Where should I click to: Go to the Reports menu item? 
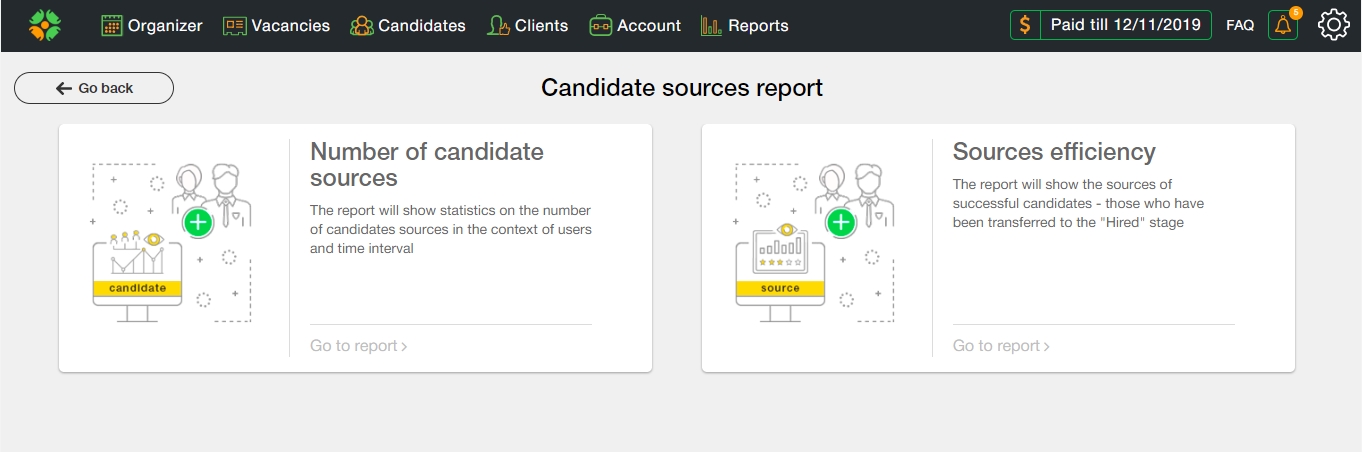coord(758,26)
